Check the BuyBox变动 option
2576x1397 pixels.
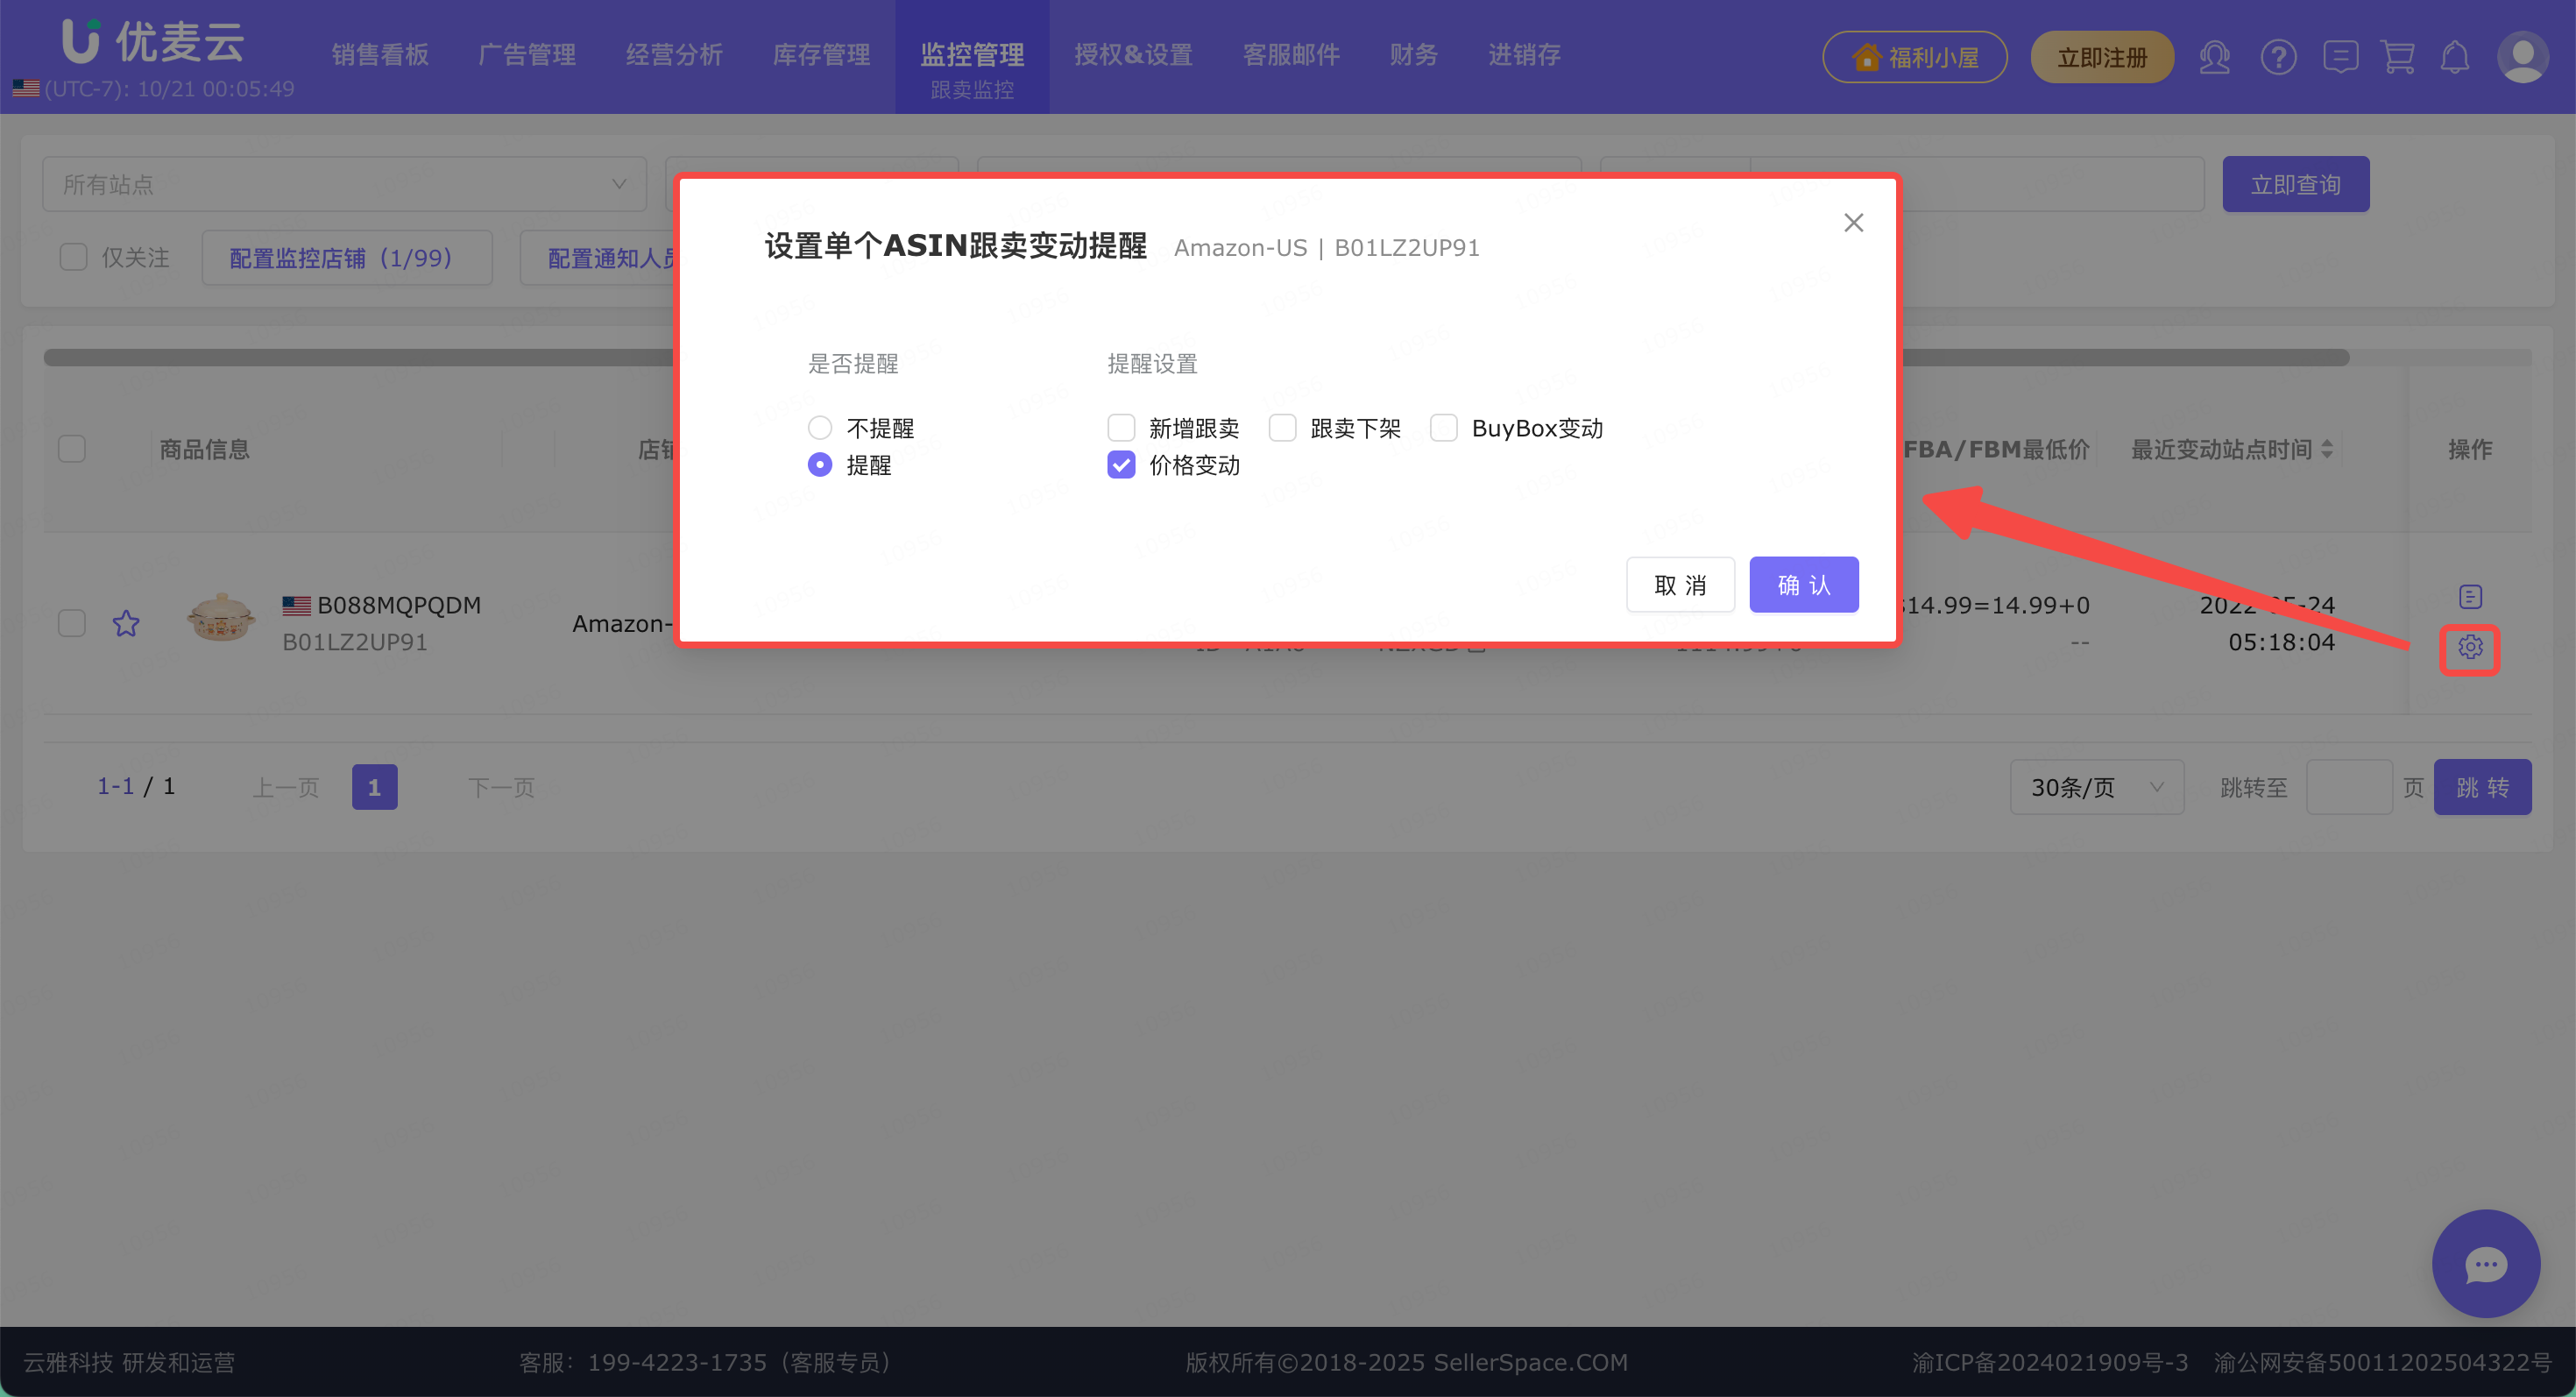[x=1444, y=428]
